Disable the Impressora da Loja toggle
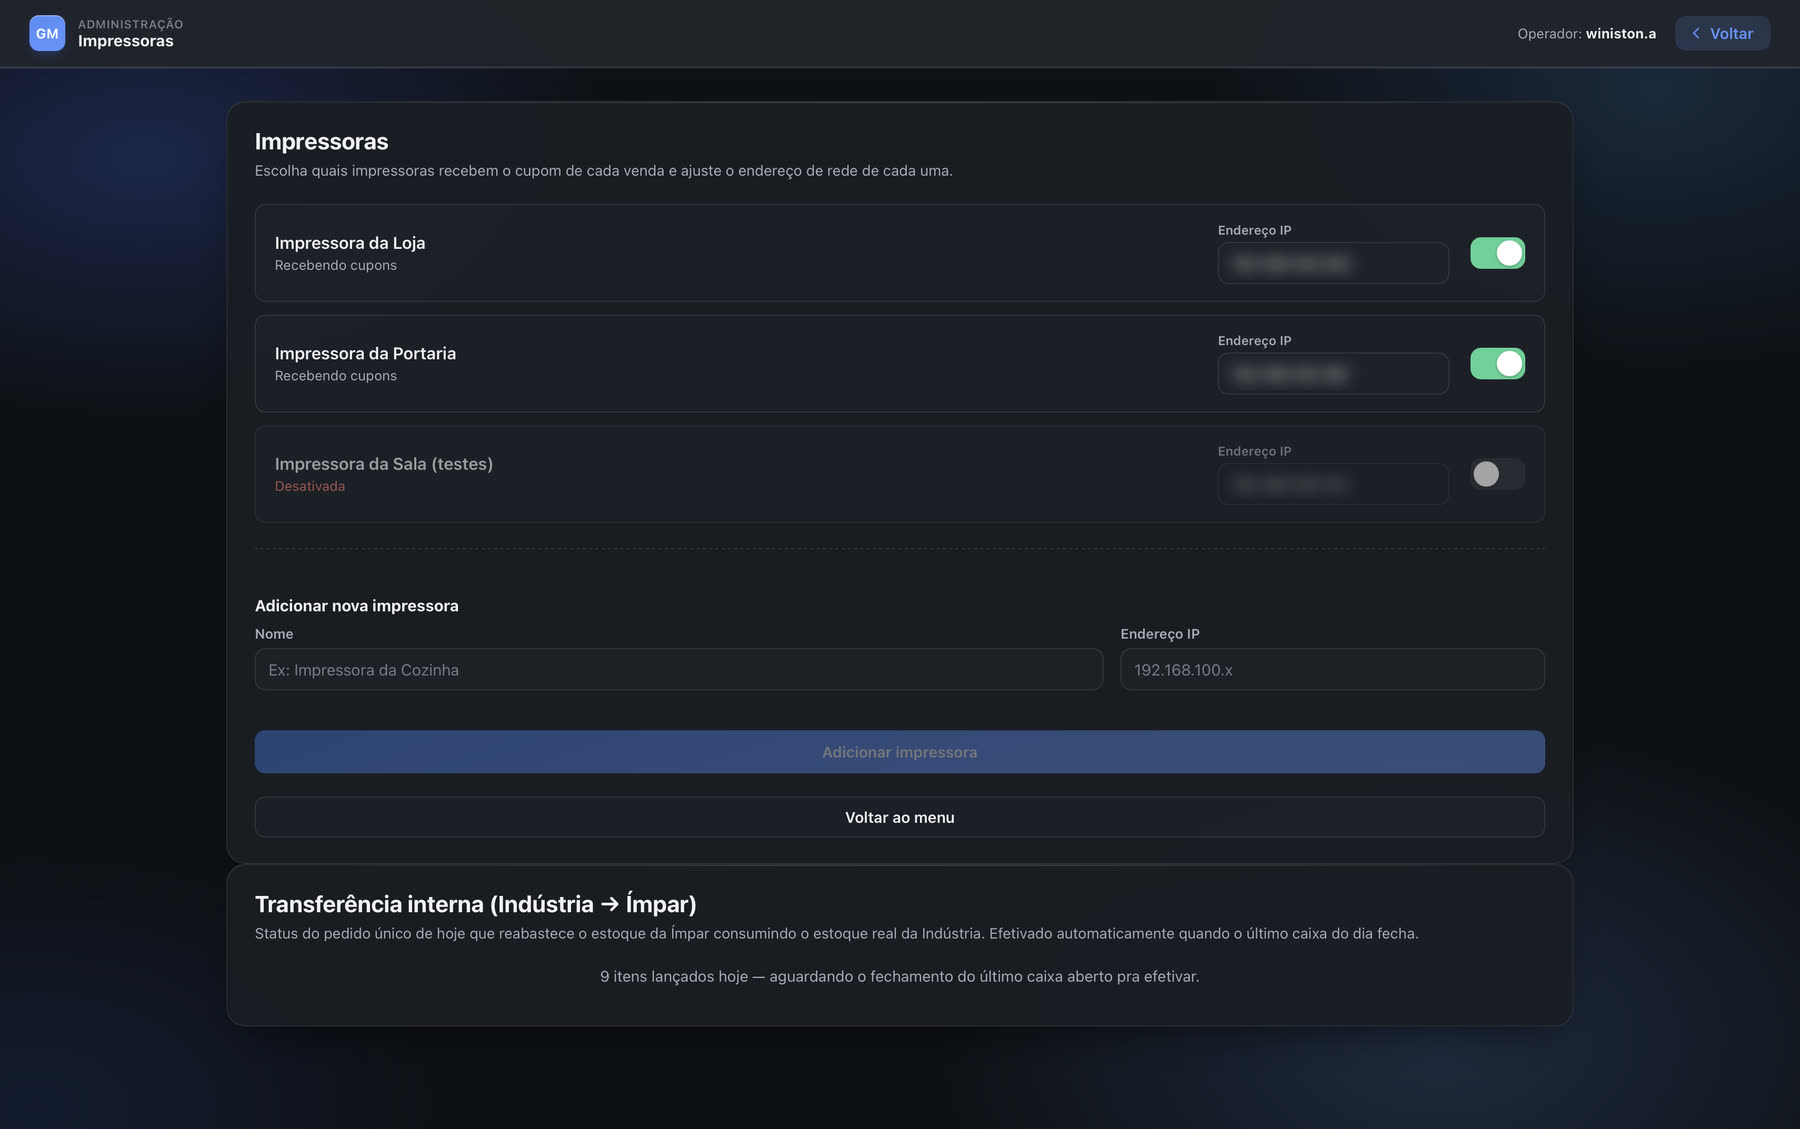 pyautogui.click(x=1497, y=253)
